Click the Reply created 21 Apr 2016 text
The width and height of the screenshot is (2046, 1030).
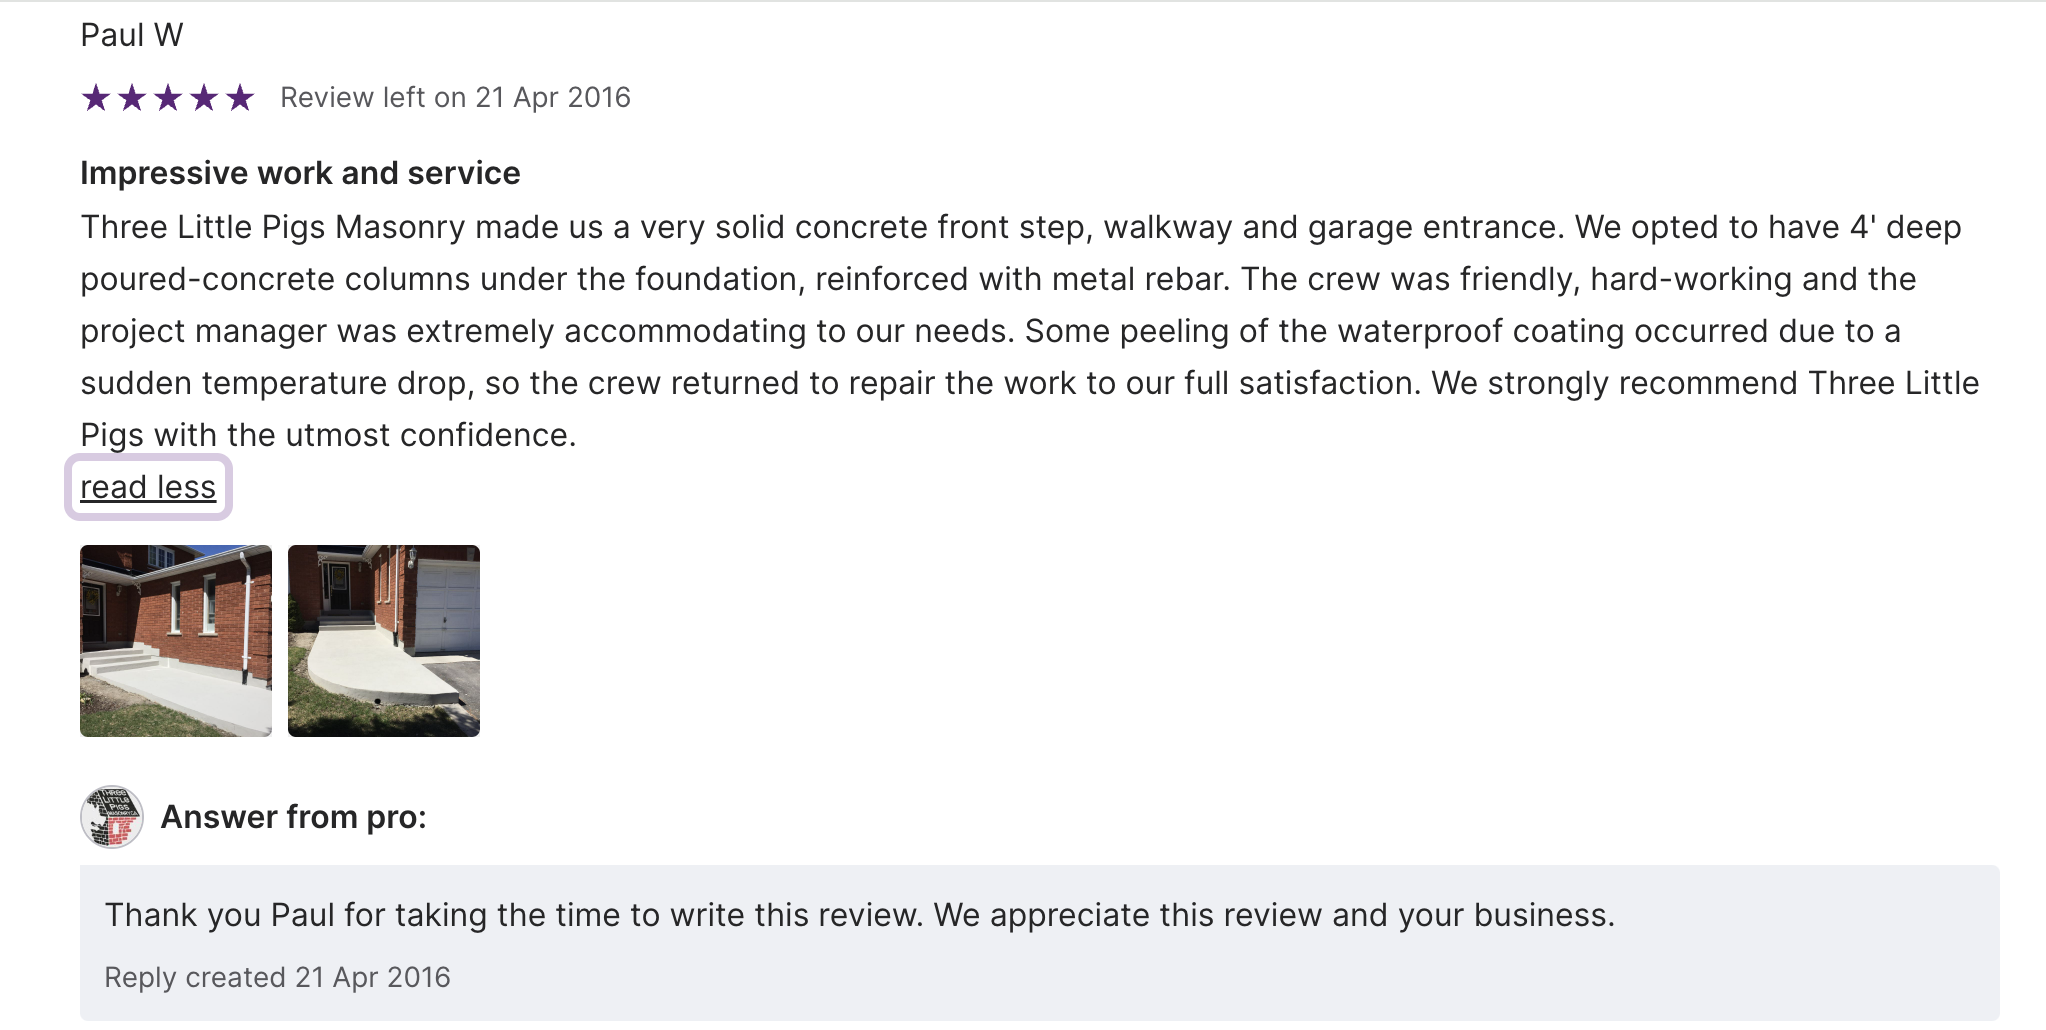coord(277,977)
